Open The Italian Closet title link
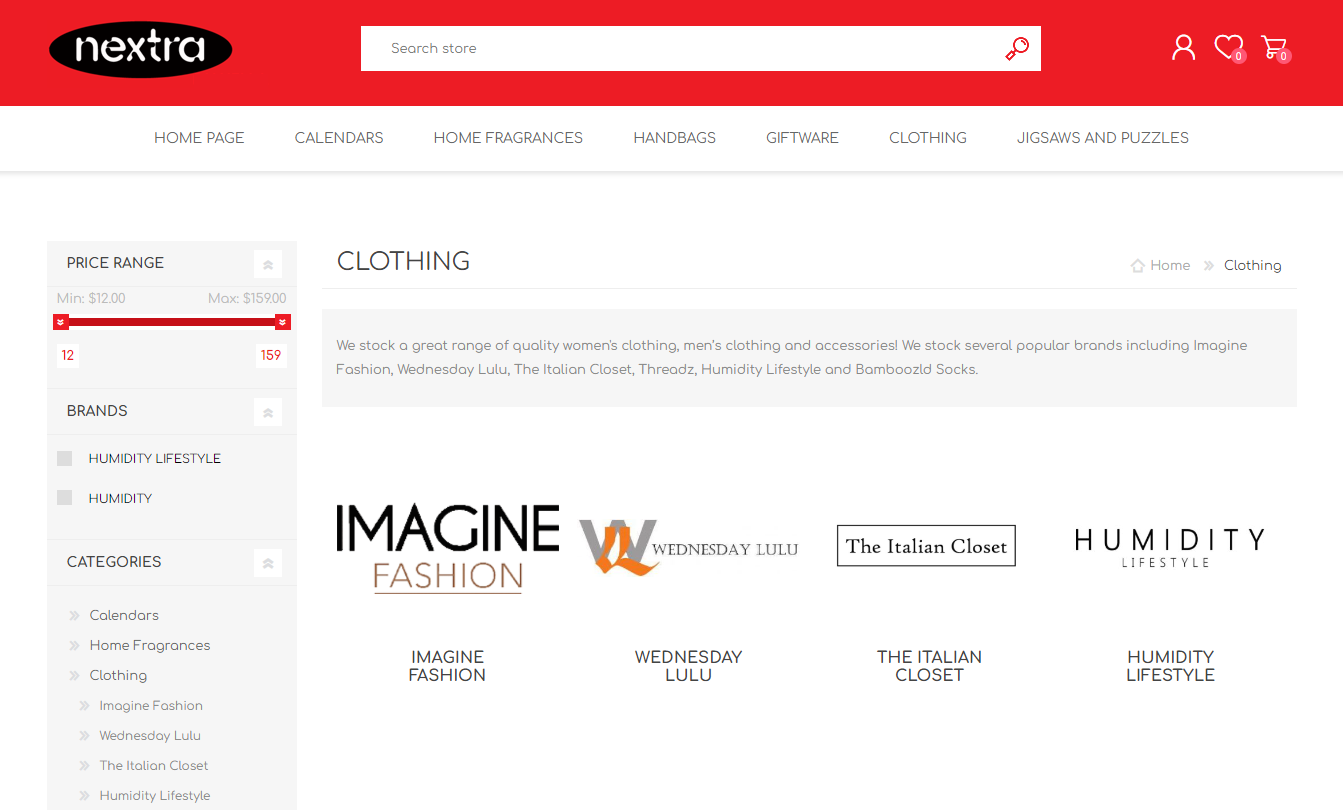This screenshot has height=810, width=1343. [929, 666]
